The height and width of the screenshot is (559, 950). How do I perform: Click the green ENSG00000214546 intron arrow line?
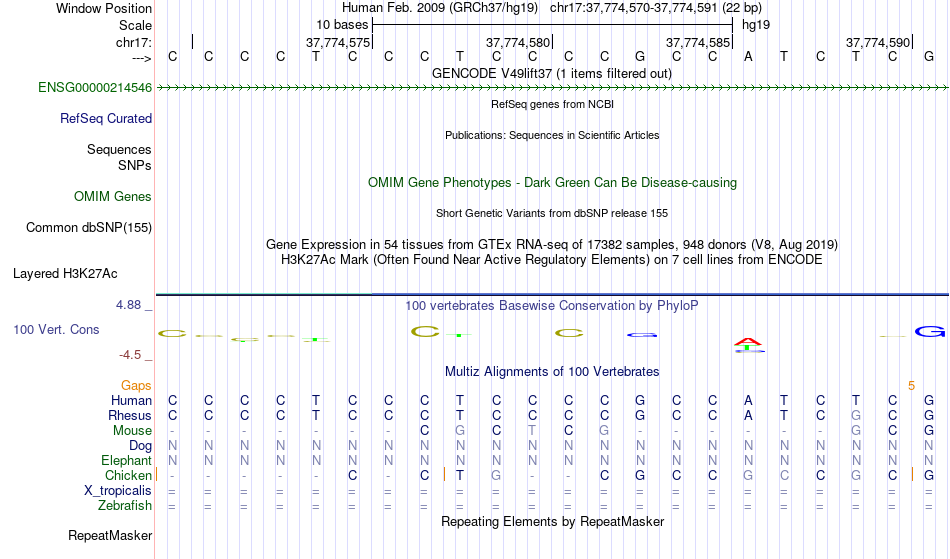point(552,88)
